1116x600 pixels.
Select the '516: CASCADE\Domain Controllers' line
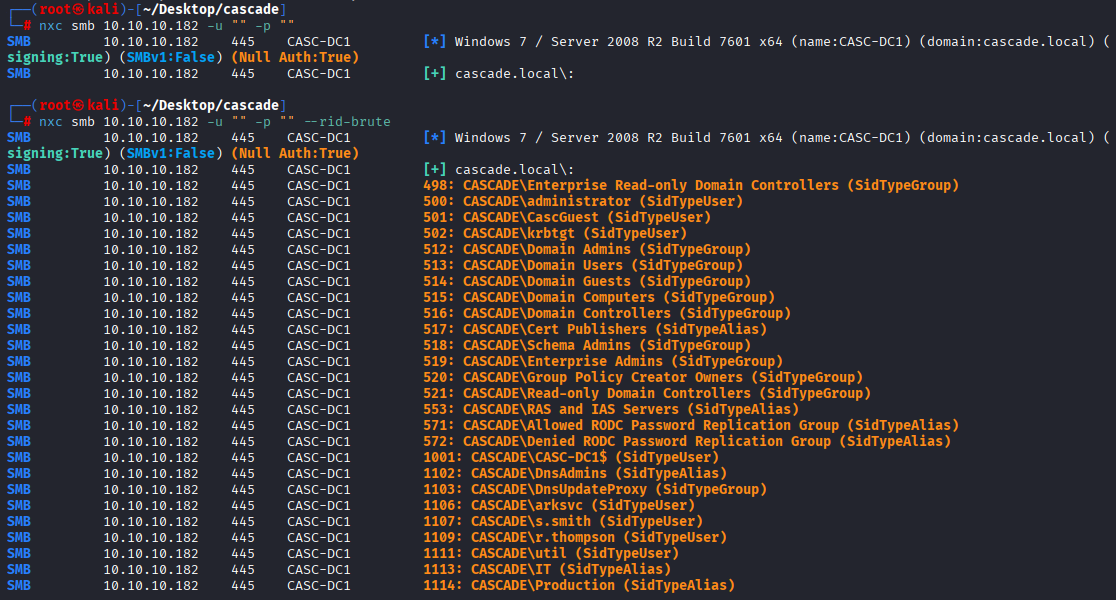pos(607,313)
